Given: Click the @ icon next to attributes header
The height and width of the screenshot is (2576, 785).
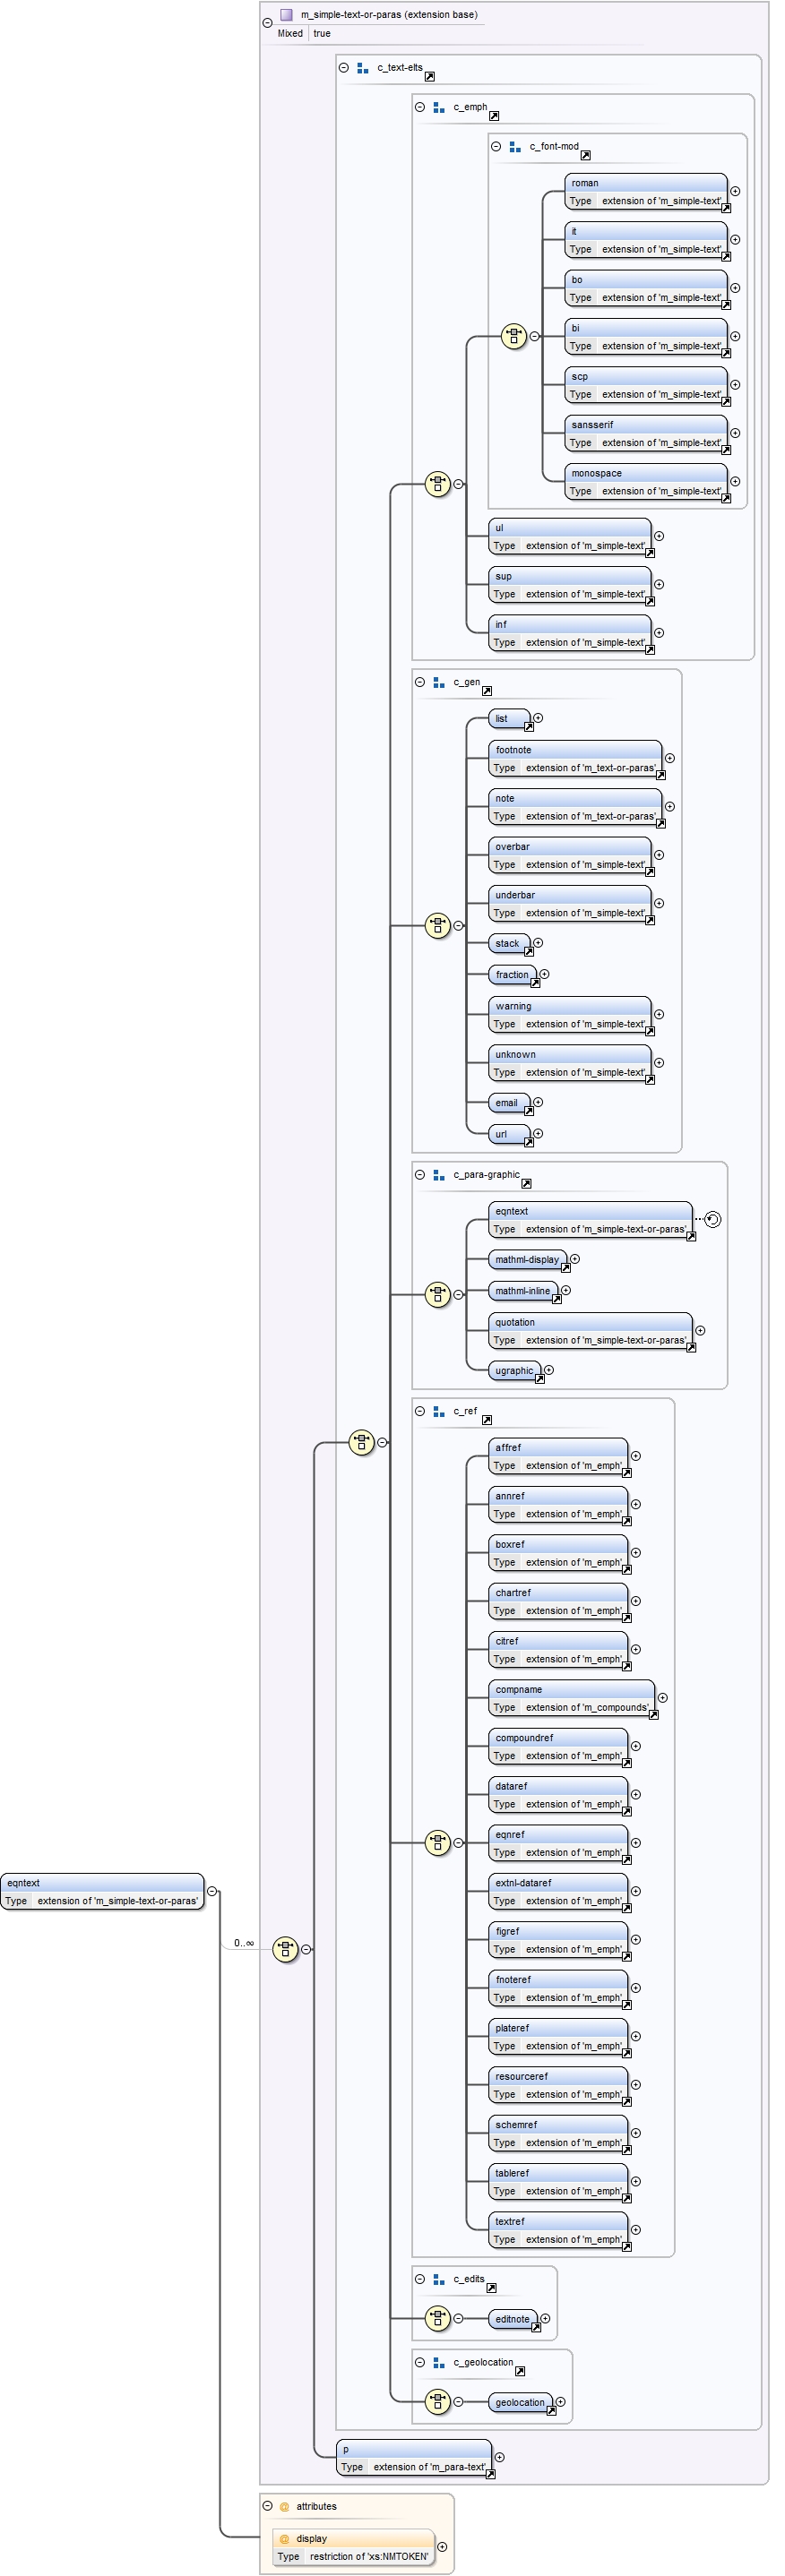Looking at the screenshot, I should tap(284, 2506).
